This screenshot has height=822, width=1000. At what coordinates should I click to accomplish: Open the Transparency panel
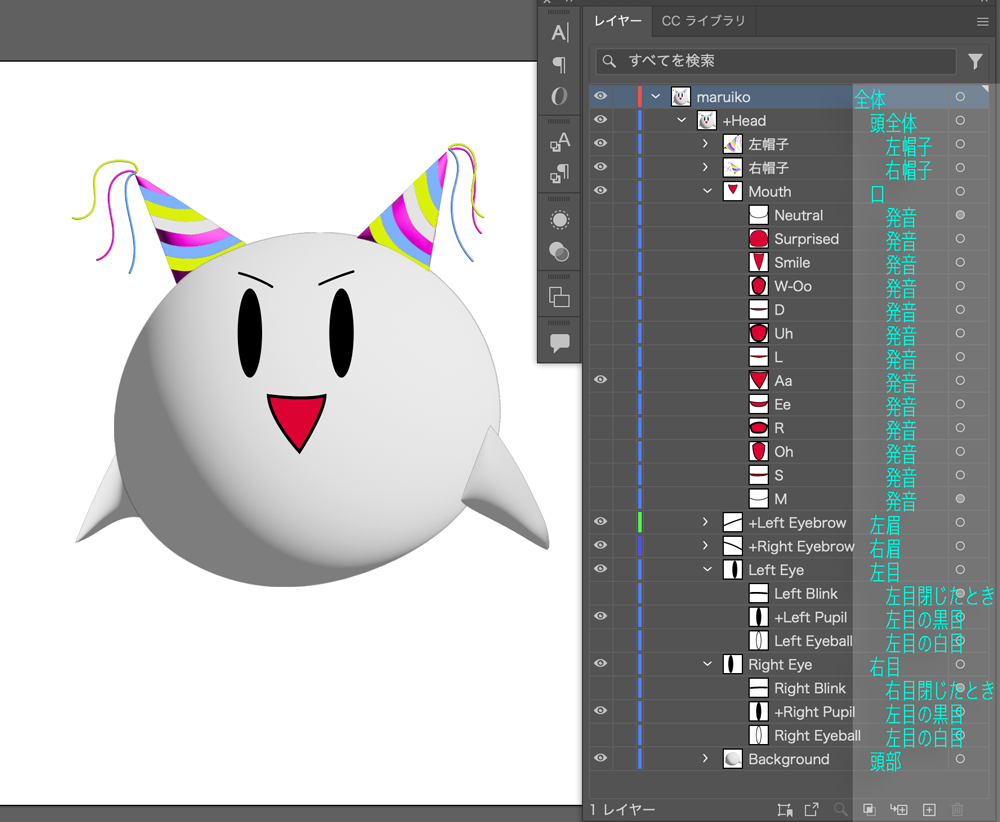point(559,252)
